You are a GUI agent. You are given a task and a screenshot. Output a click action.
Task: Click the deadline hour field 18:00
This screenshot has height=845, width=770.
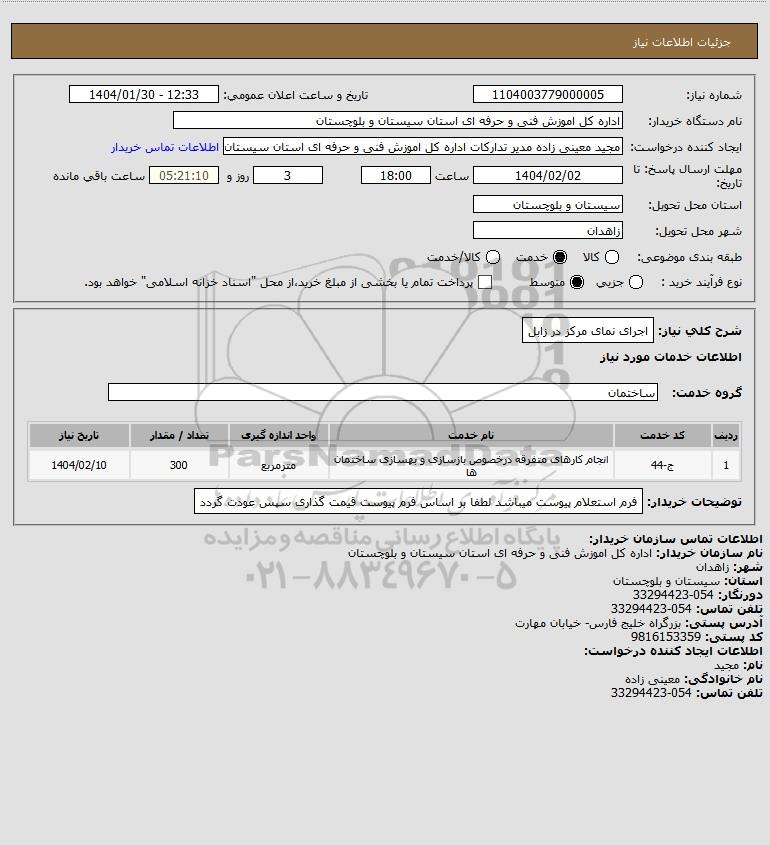point(396,176)
